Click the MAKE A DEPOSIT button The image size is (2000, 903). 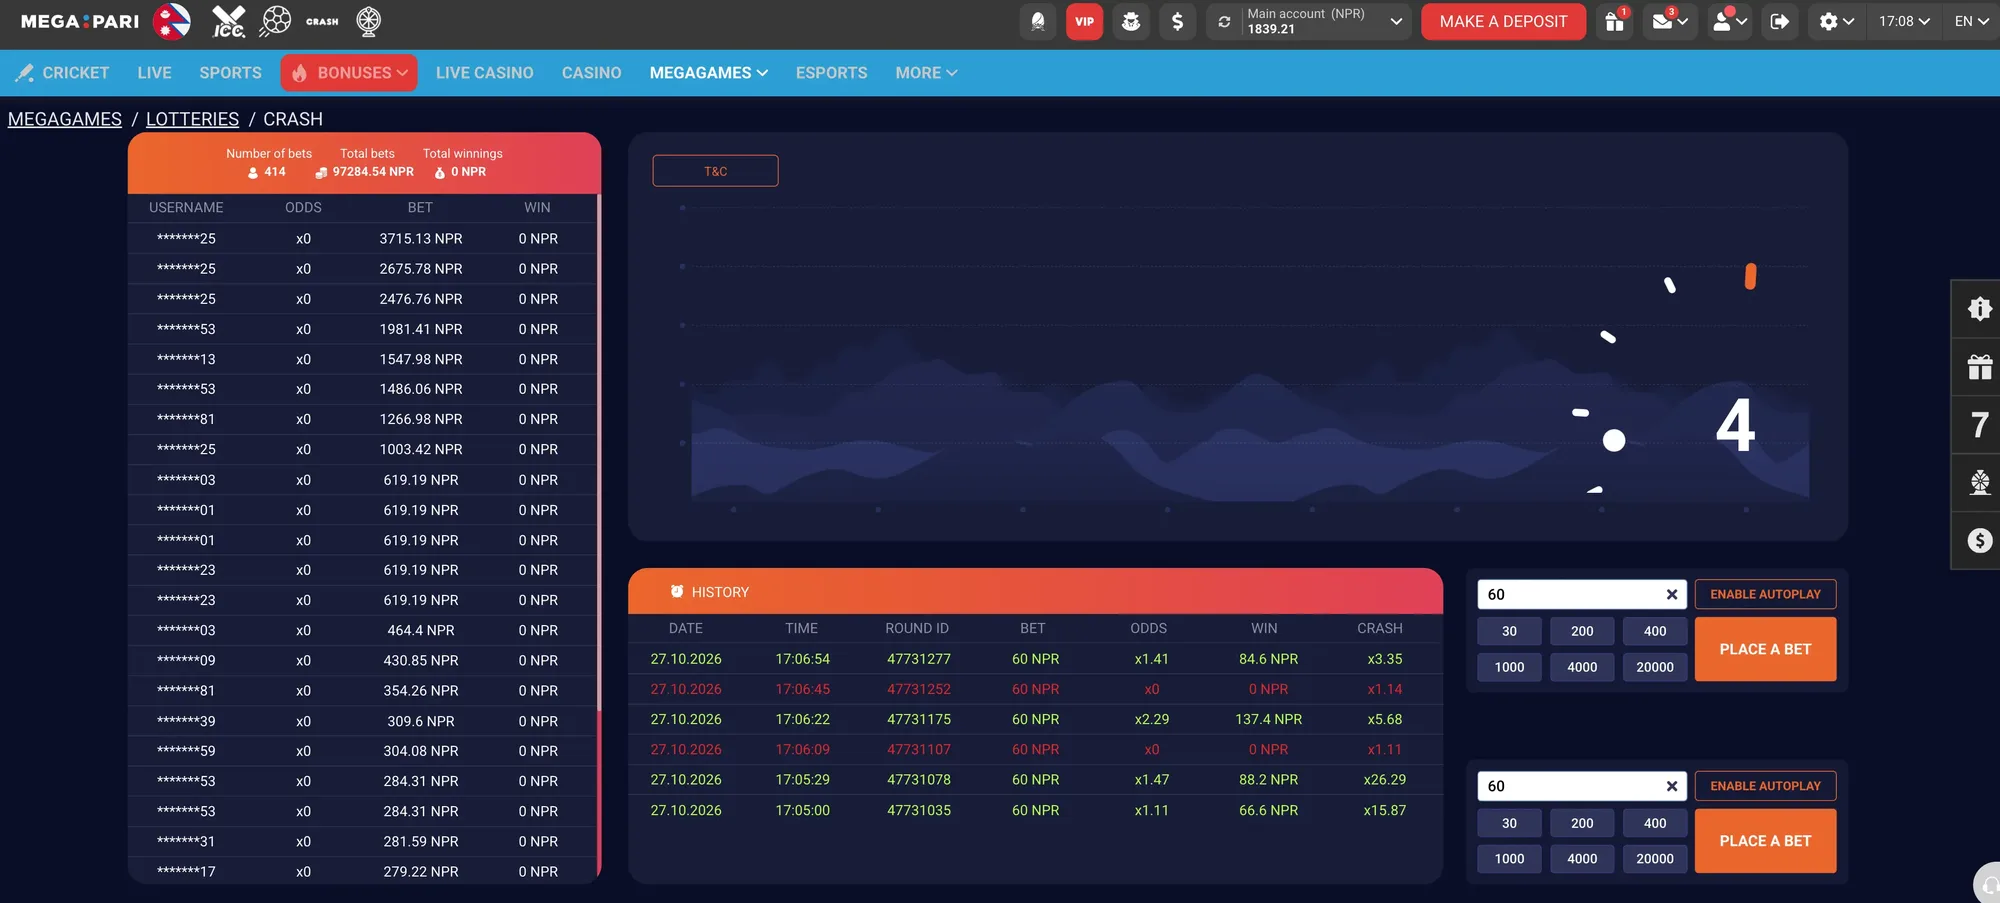1503,21
